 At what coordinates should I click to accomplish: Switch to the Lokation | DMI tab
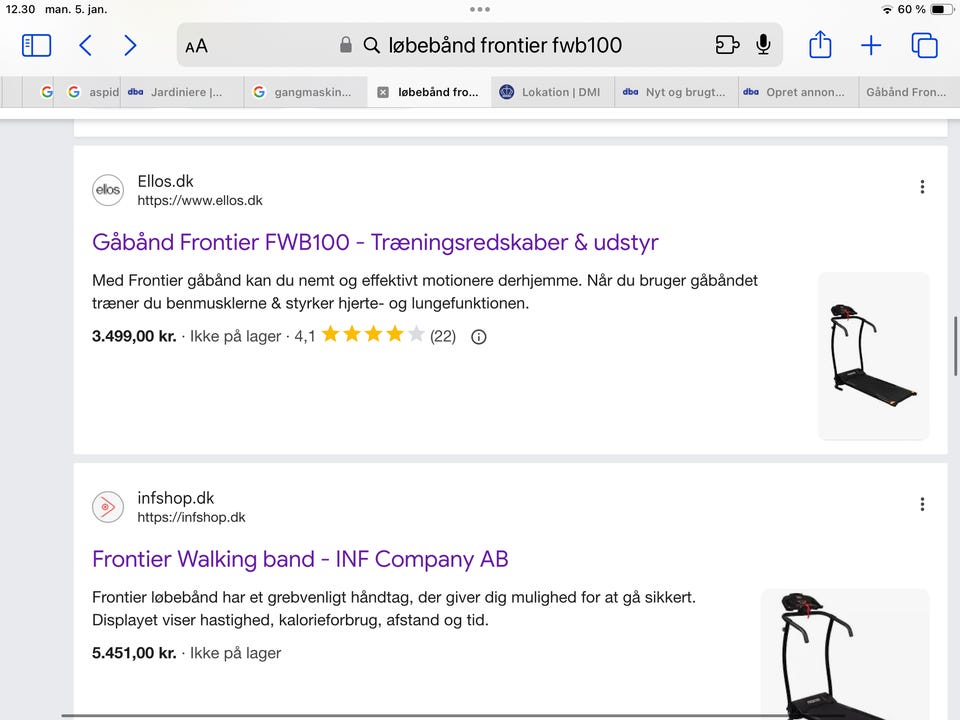(x=552, y=92)
